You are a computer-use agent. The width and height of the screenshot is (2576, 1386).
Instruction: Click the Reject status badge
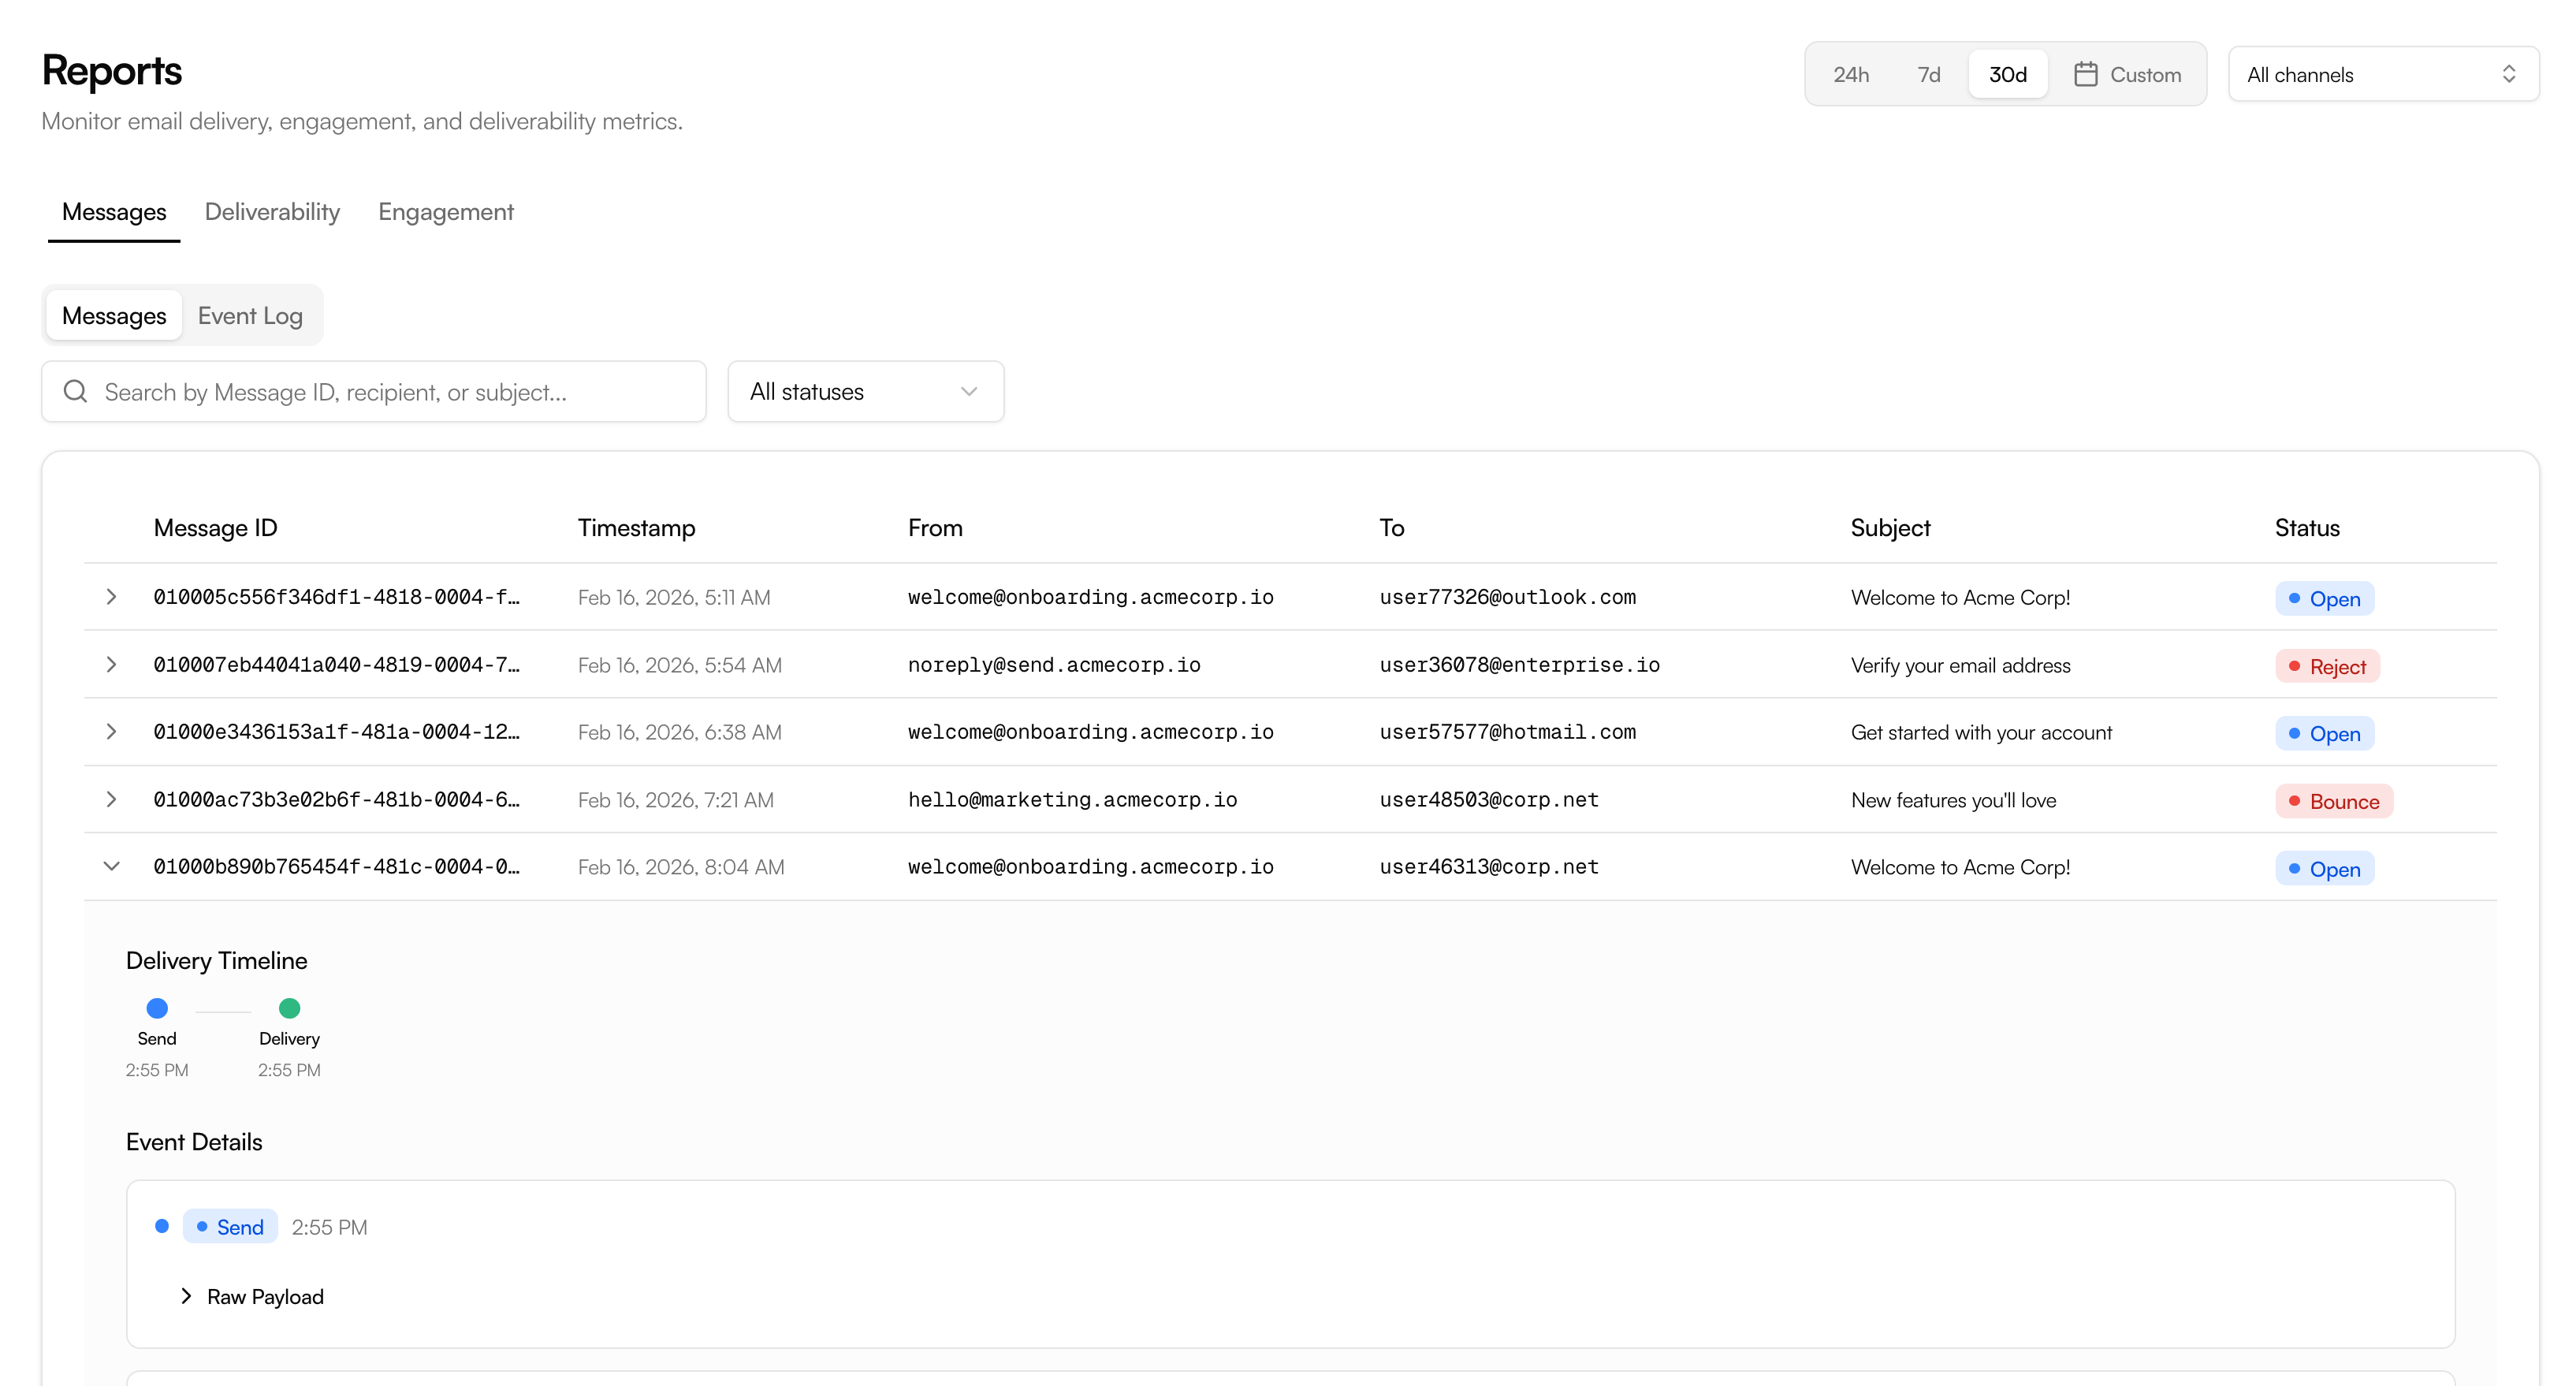(x=2327, y=666)
